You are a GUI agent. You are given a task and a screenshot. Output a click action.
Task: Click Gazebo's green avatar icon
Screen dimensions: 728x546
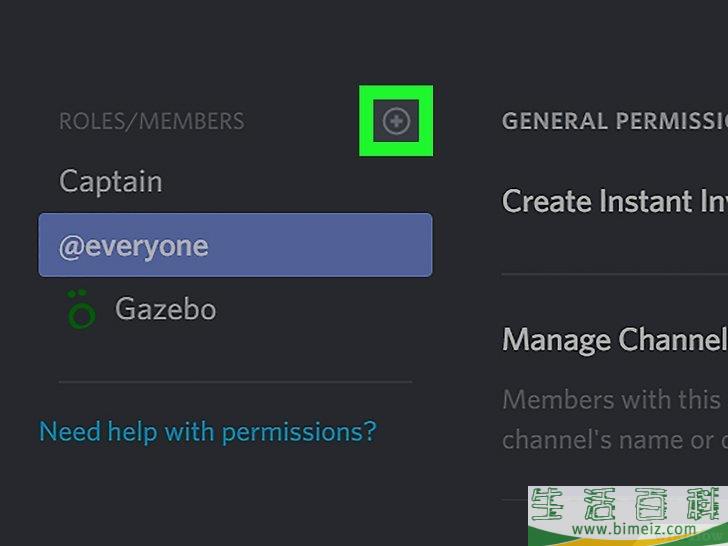(80, 310)
